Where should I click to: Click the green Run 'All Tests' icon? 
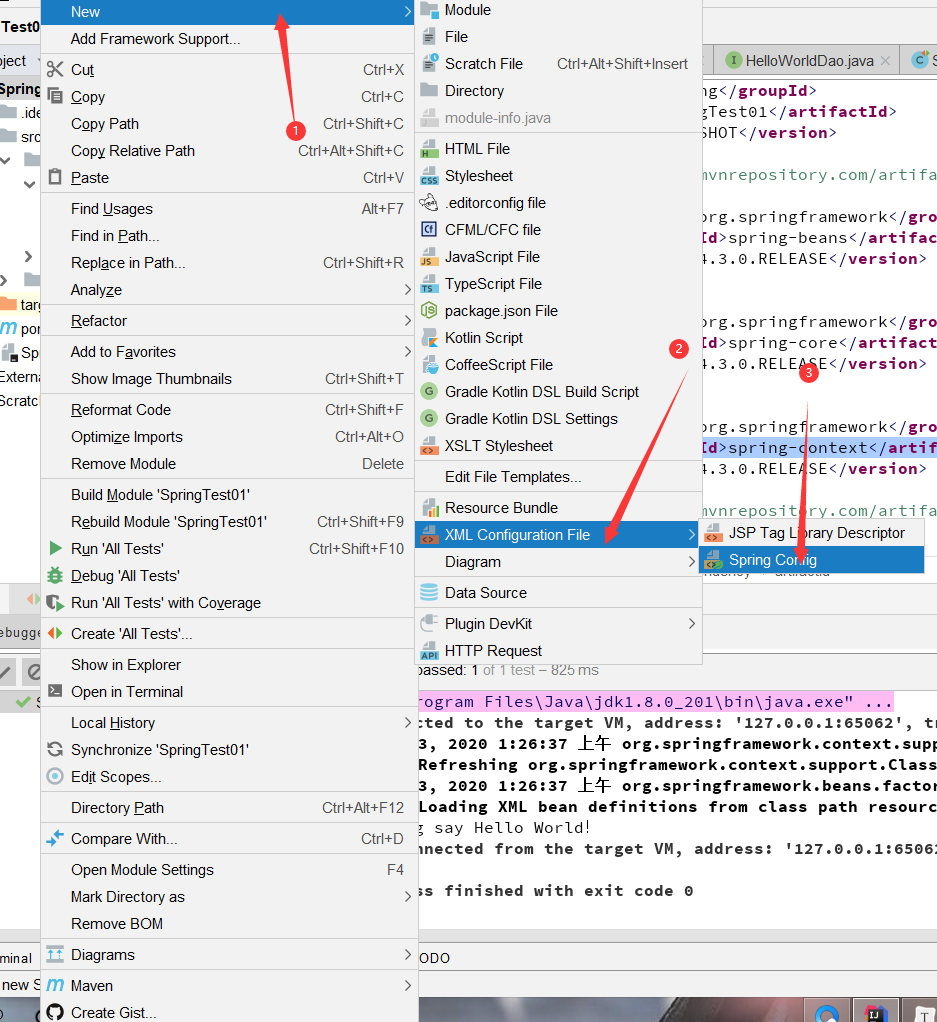55,548
